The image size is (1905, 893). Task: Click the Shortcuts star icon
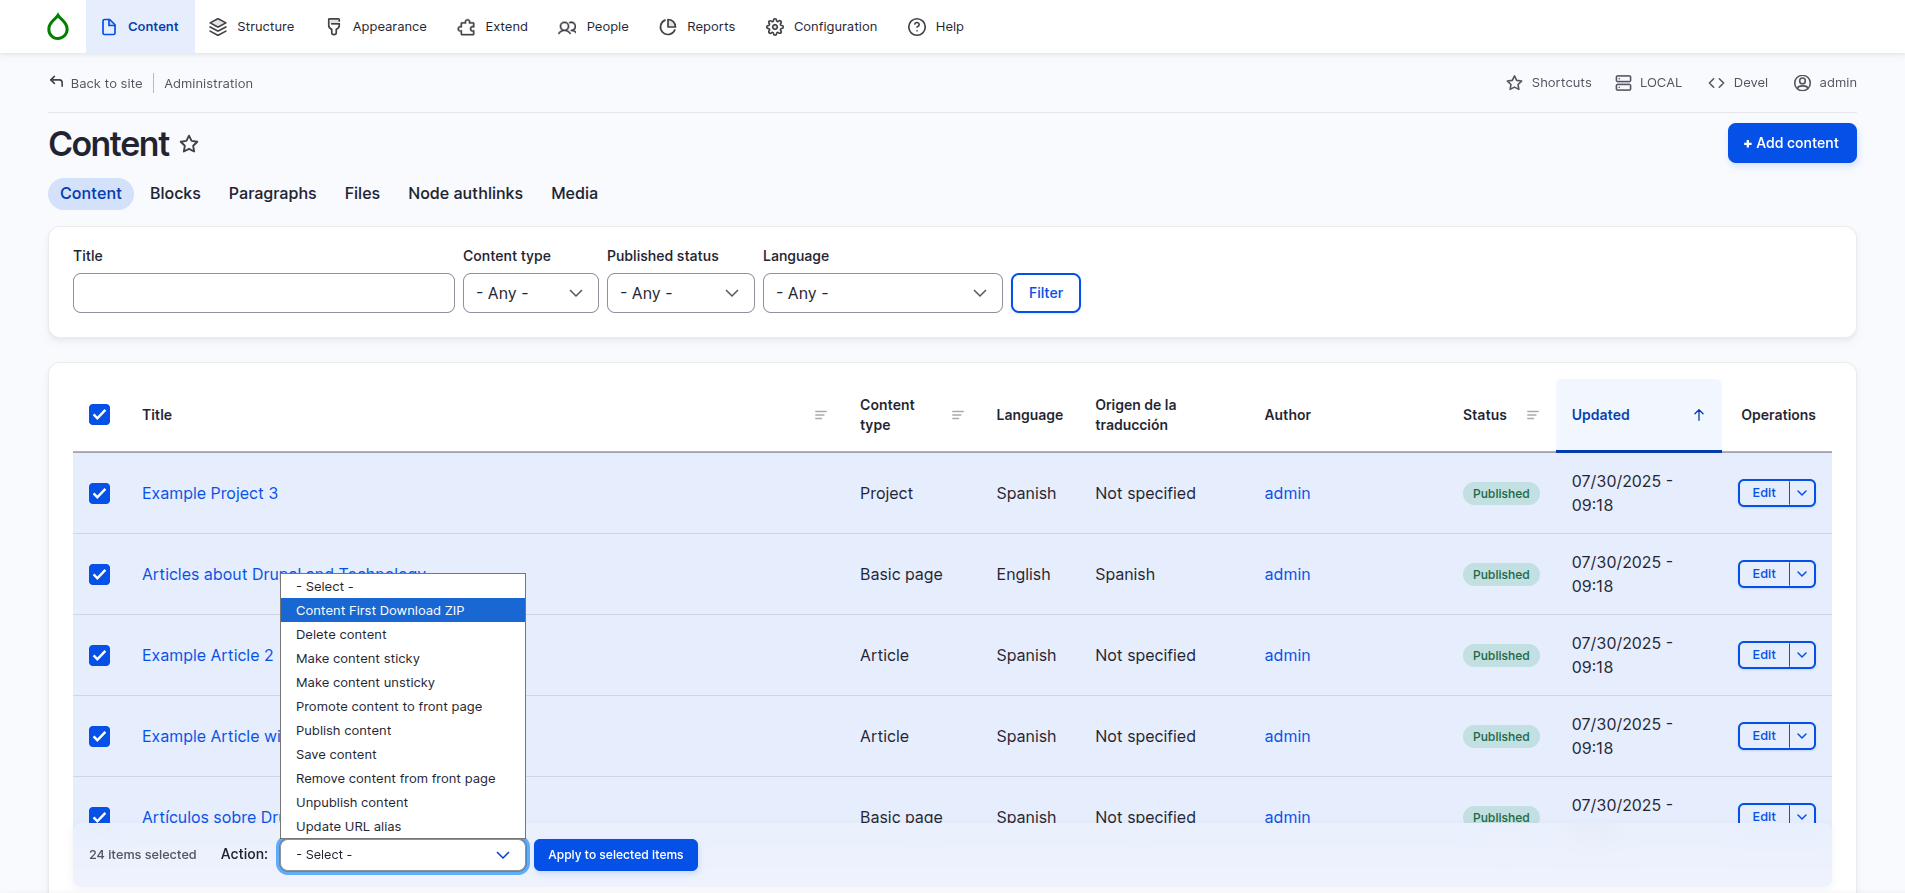[1514, 83]
